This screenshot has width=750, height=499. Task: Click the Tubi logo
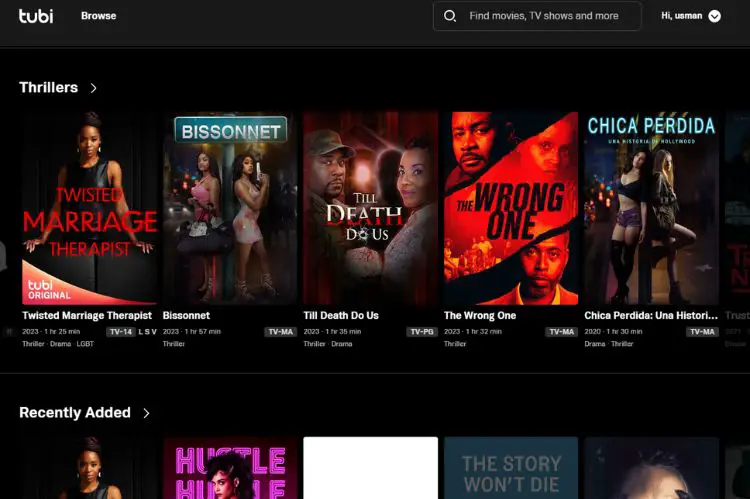36,16
